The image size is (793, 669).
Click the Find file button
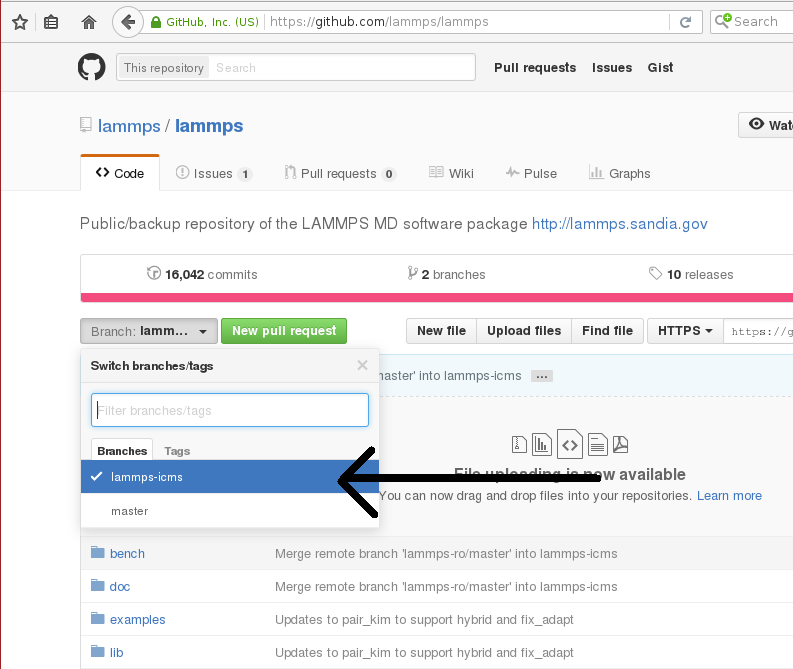(607, 331)
